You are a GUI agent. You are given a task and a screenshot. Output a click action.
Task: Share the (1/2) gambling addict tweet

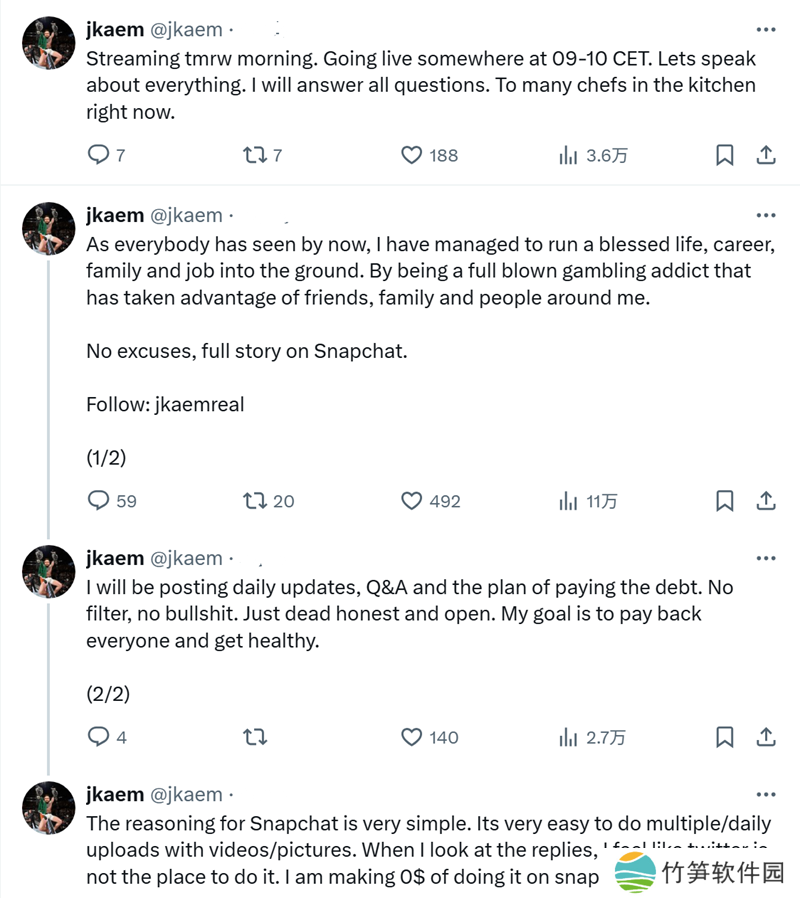pyautogui.click(x=765, y=501)
